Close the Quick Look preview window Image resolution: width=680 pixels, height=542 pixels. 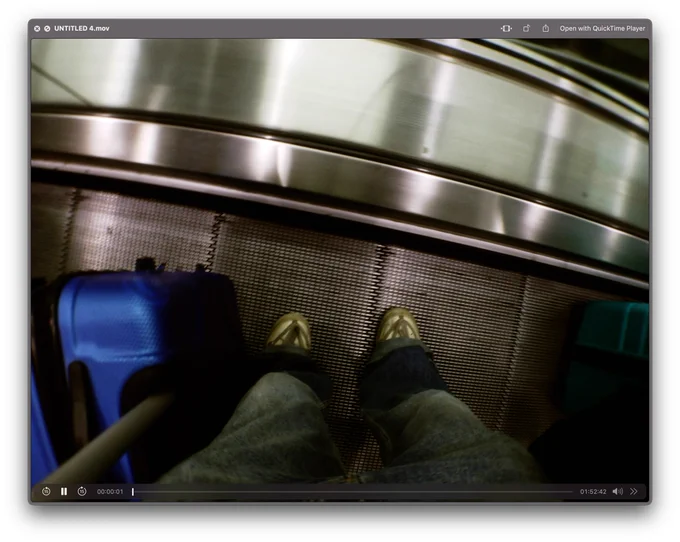tap(37, 29)
